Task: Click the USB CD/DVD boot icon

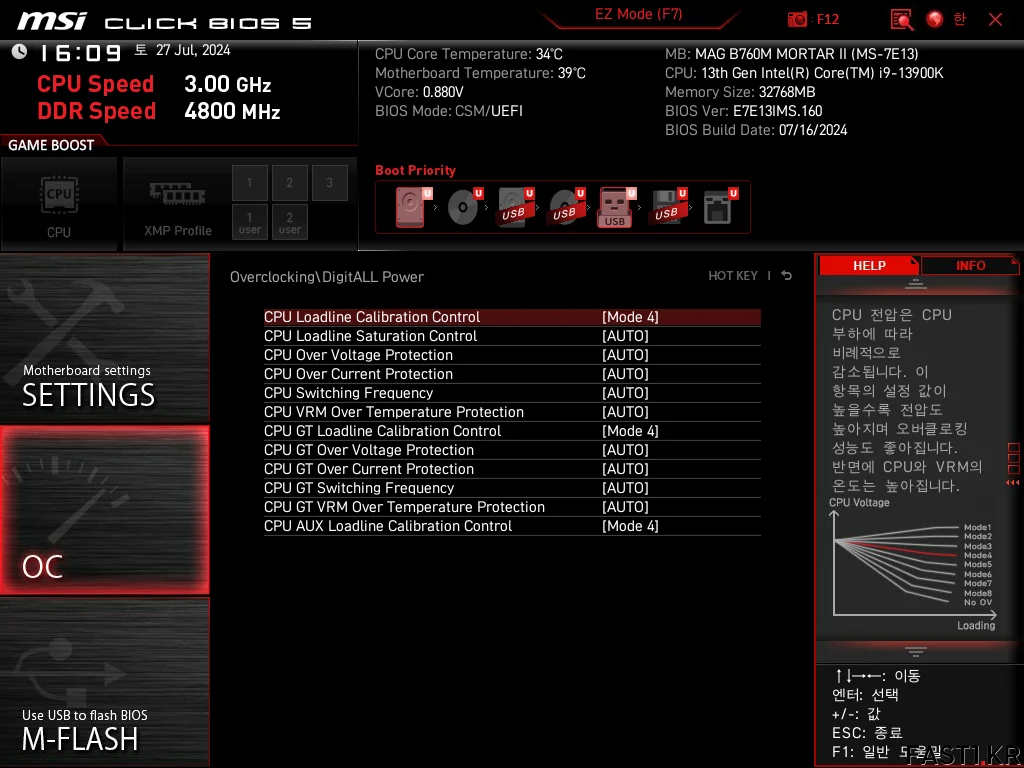Action: pos(566,207)
